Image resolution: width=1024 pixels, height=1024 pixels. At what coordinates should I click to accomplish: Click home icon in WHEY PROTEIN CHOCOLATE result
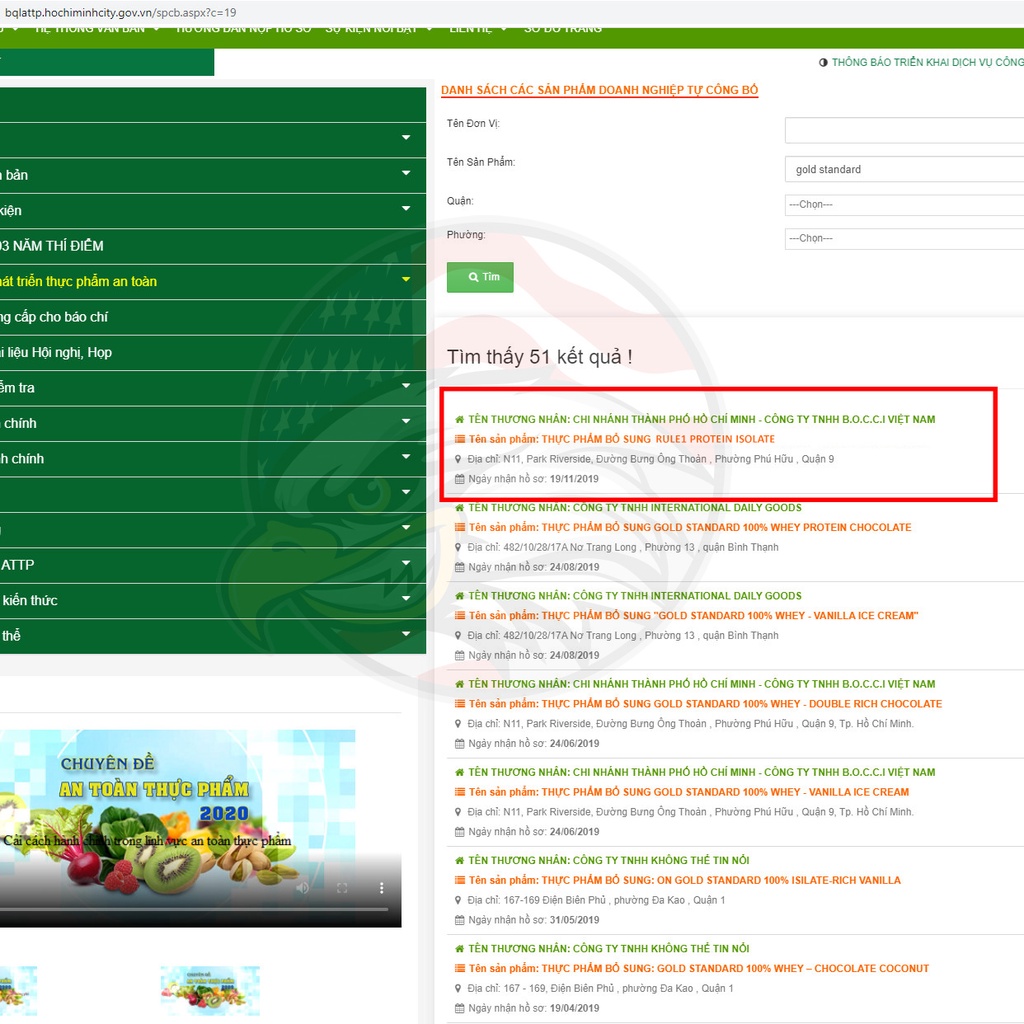coord(460,507)
